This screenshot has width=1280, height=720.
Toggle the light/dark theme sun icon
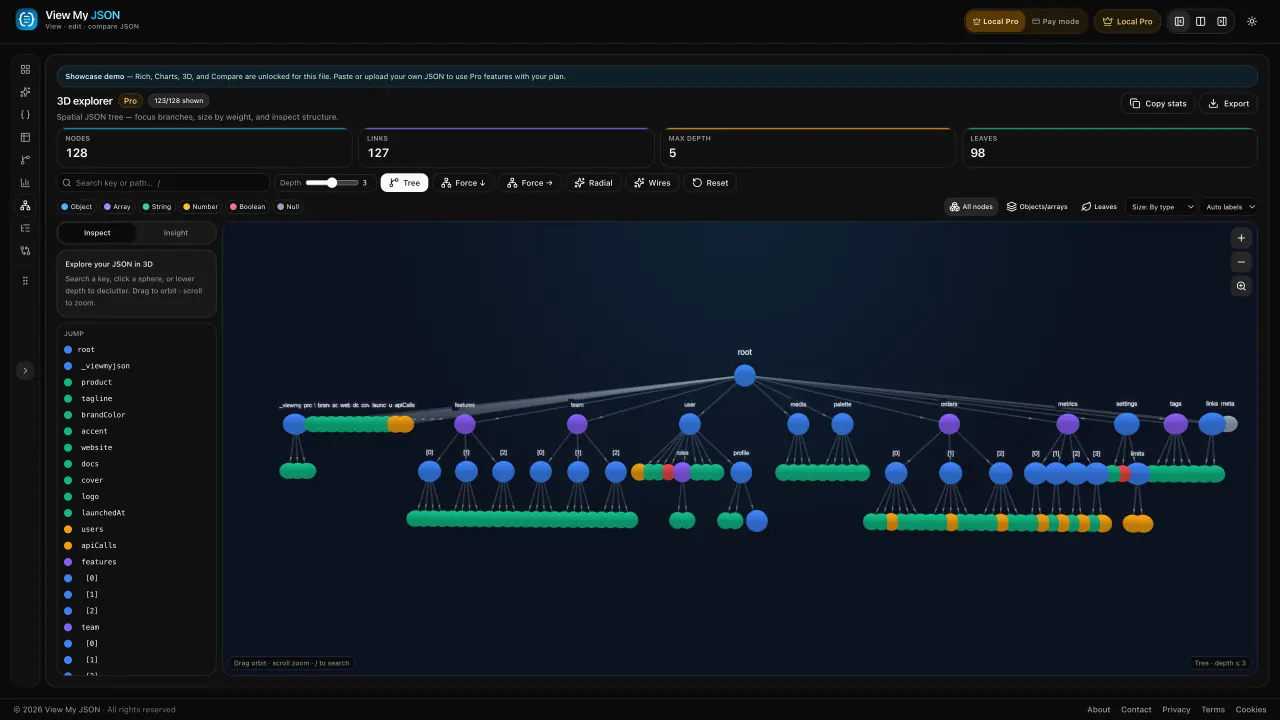1252,21
